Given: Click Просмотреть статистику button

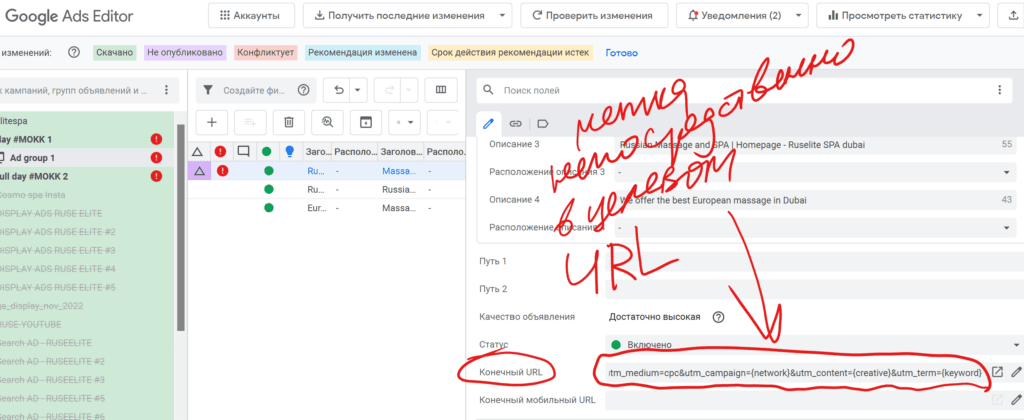Looking at the screenshot, I should [x=895, y=15].
